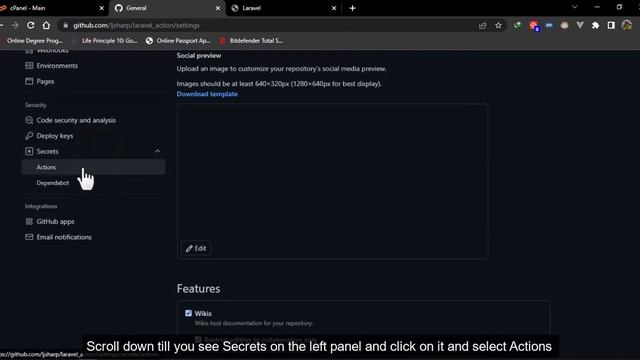Open the browser profile avatar

(627, 25)
